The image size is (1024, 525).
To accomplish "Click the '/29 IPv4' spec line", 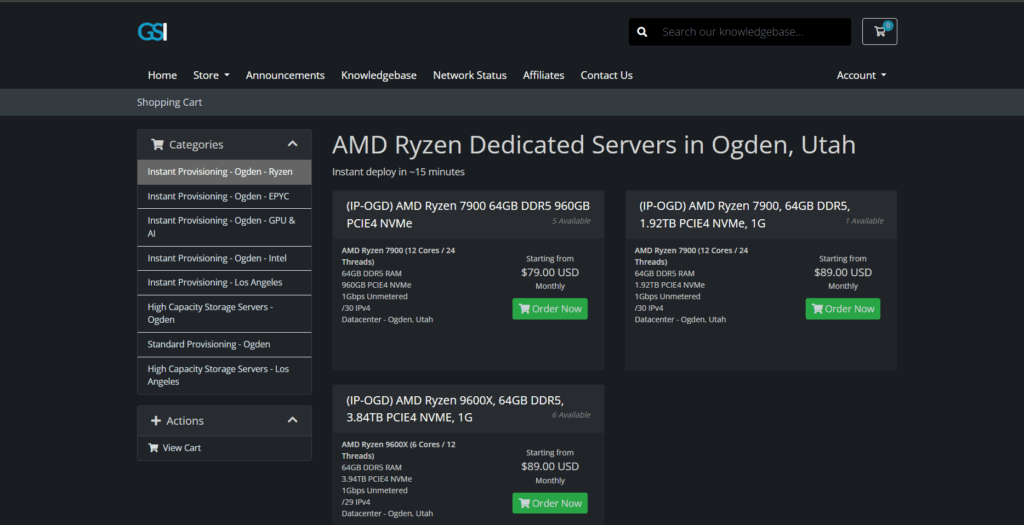I will pyautogui.click(x=356, y=502).
